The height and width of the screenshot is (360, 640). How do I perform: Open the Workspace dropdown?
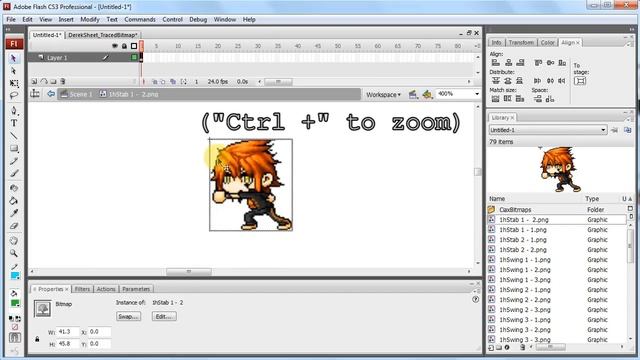click(383, 94)
